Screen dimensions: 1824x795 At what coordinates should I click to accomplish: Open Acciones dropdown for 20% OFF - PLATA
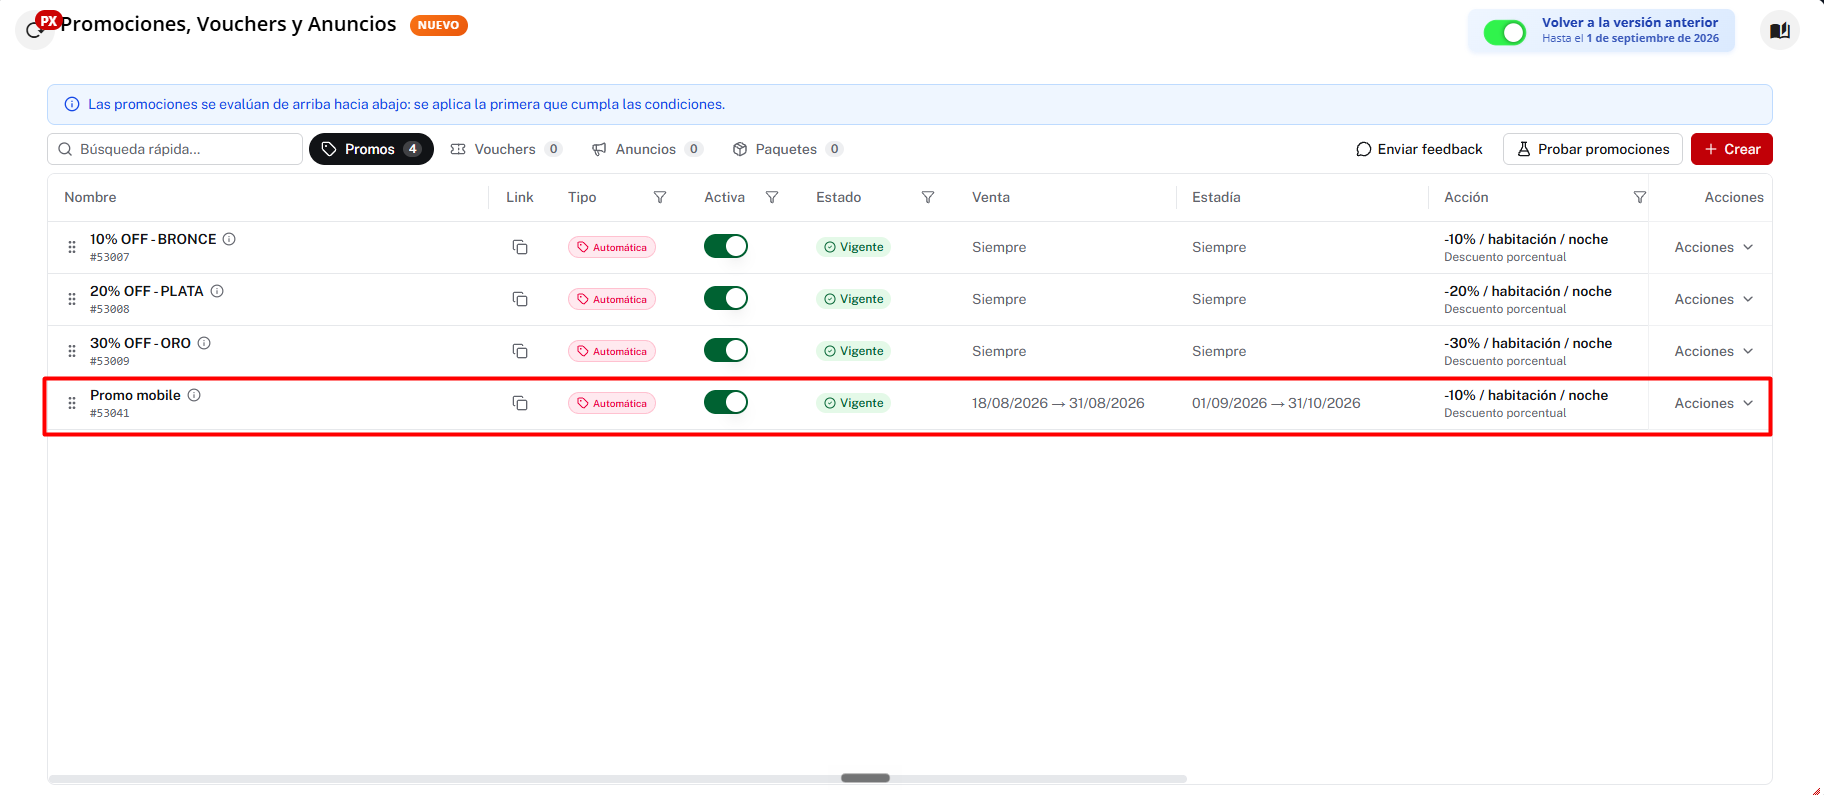point(1714,299)
